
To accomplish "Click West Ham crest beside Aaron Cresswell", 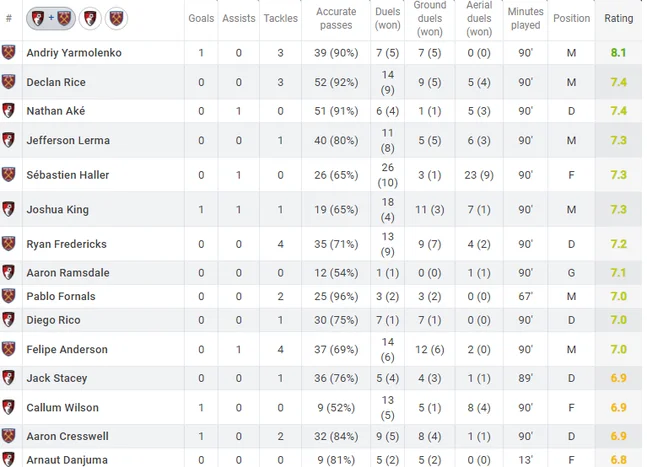I will pos(9,436).
